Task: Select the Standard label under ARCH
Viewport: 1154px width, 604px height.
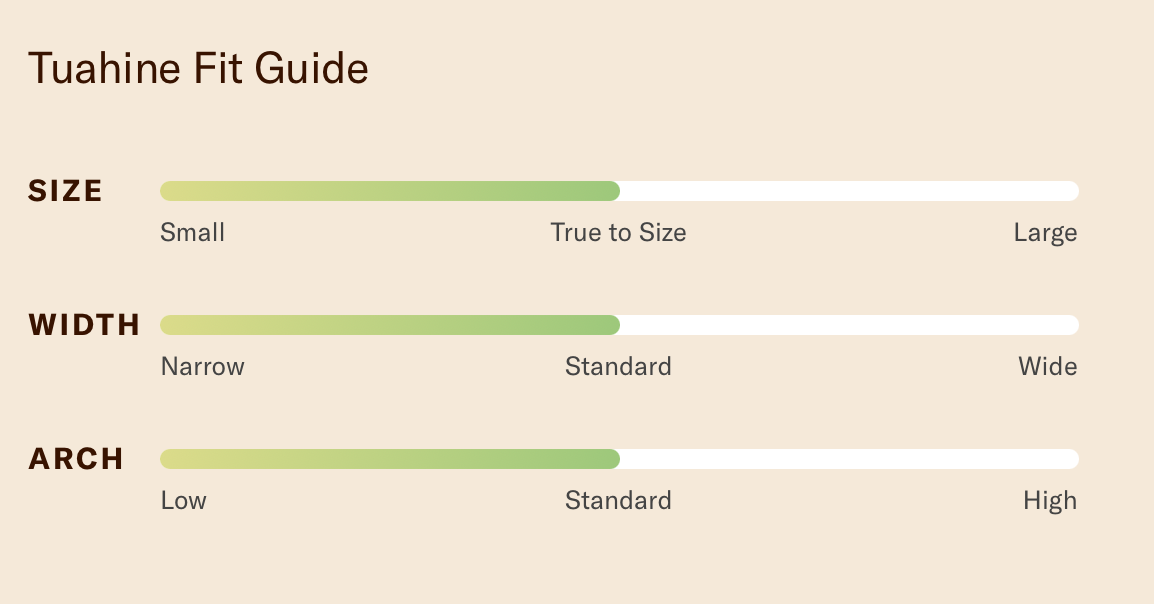Action: coord(618,500)
